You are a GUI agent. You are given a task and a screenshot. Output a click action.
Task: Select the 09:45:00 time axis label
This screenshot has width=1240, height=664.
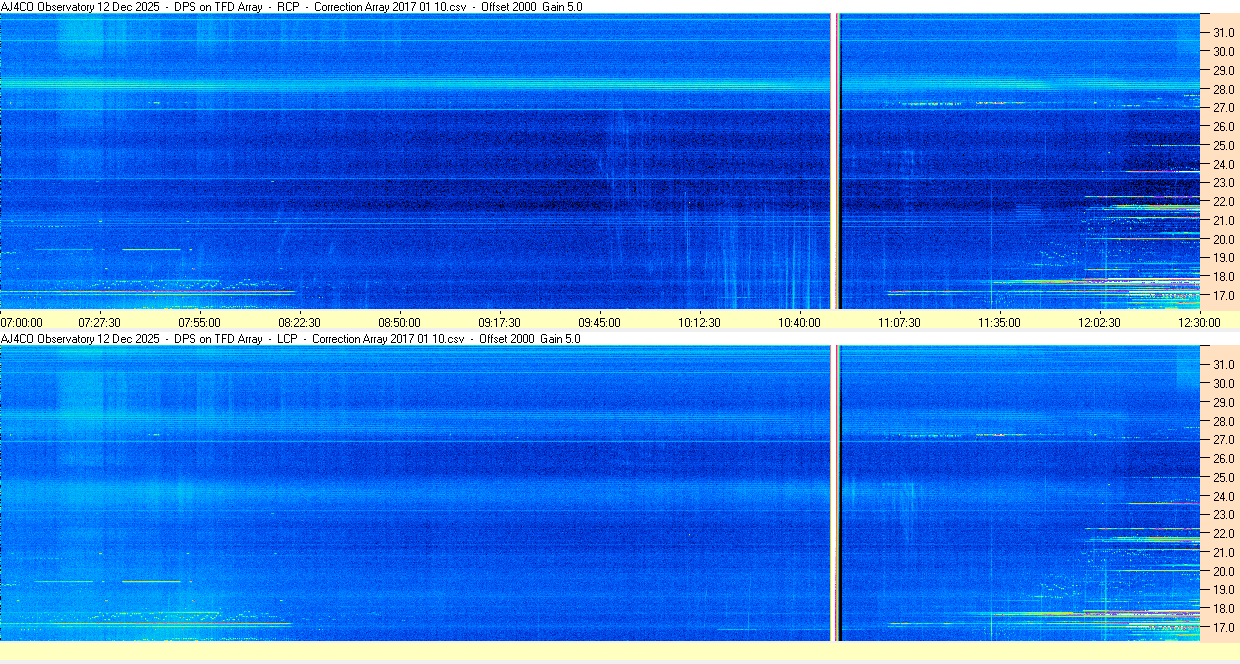599,323
